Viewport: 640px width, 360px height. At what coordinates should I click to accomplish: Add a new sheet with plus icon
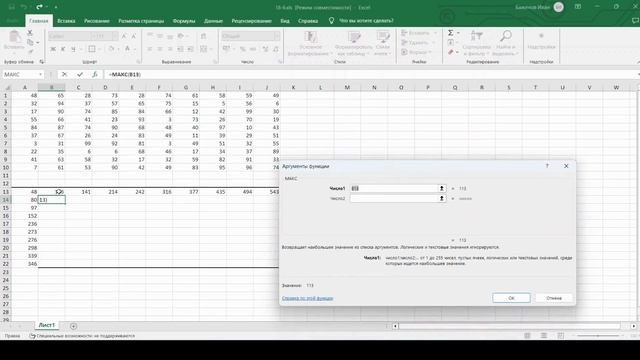coord(73,326)
